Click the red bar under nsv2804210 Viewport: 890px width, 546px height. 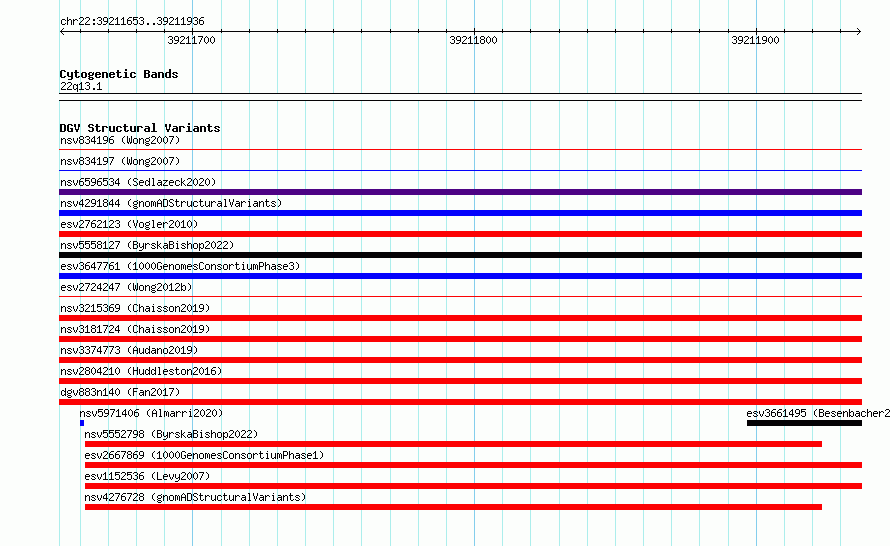tap(460, 381)
